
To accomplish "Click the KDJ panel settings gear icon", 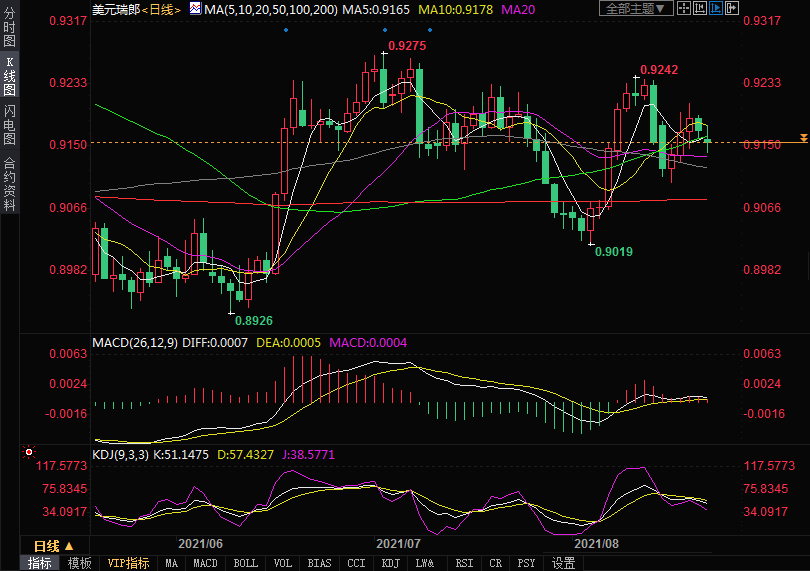I will [x=28, y=453].
